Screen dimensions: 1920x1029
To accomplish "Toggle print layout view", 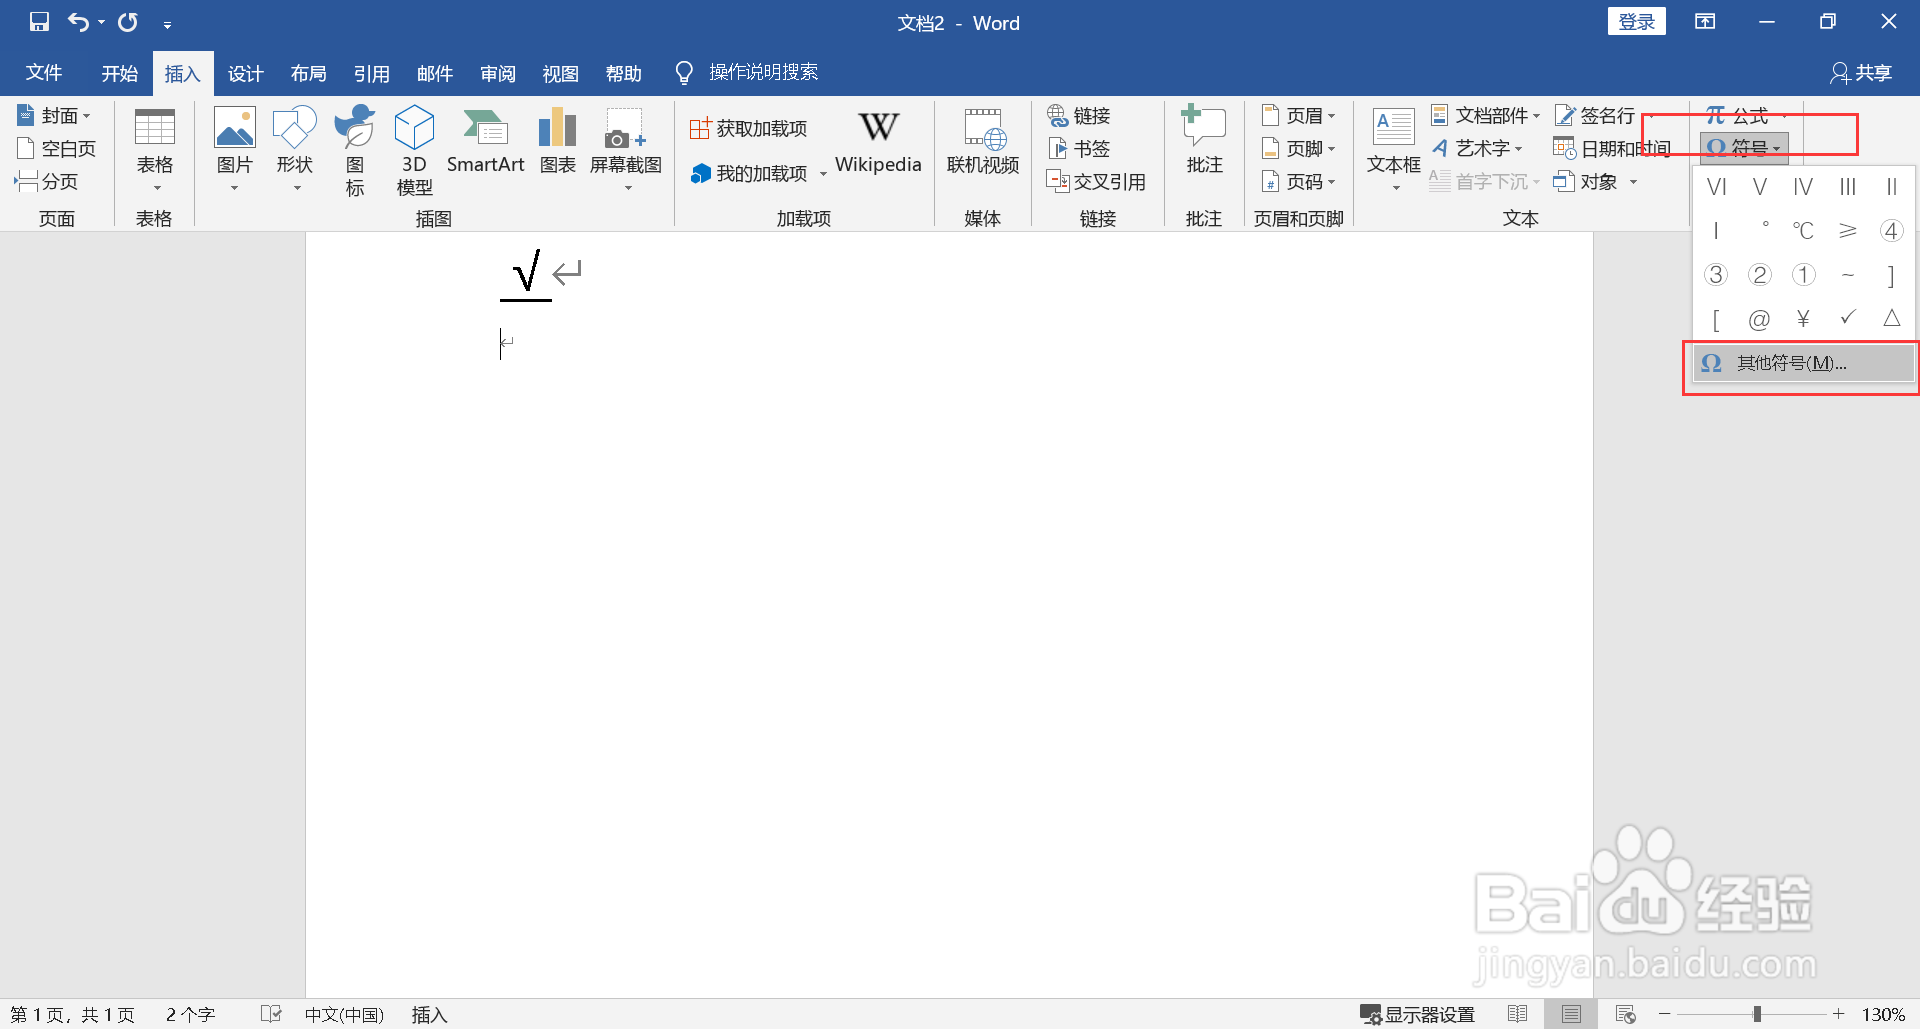I will tap(1570, 1014).
